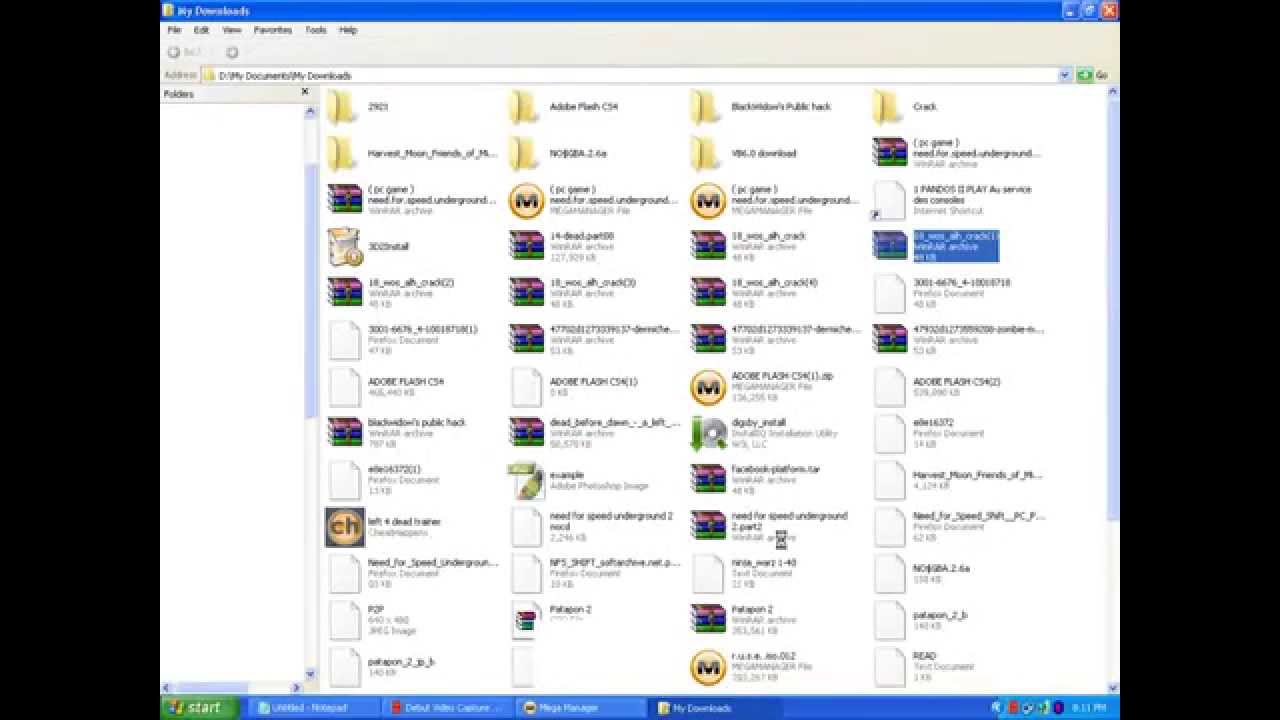Click the Back toolbar button
The height and width of the screenshot is (720, 1280).
185,52
